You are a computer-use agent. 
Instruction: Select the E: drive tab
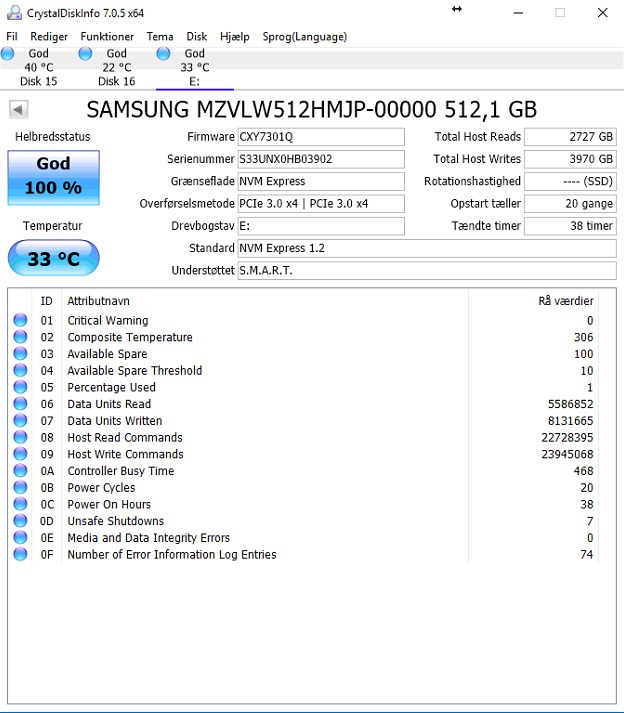tap(195, 67)
